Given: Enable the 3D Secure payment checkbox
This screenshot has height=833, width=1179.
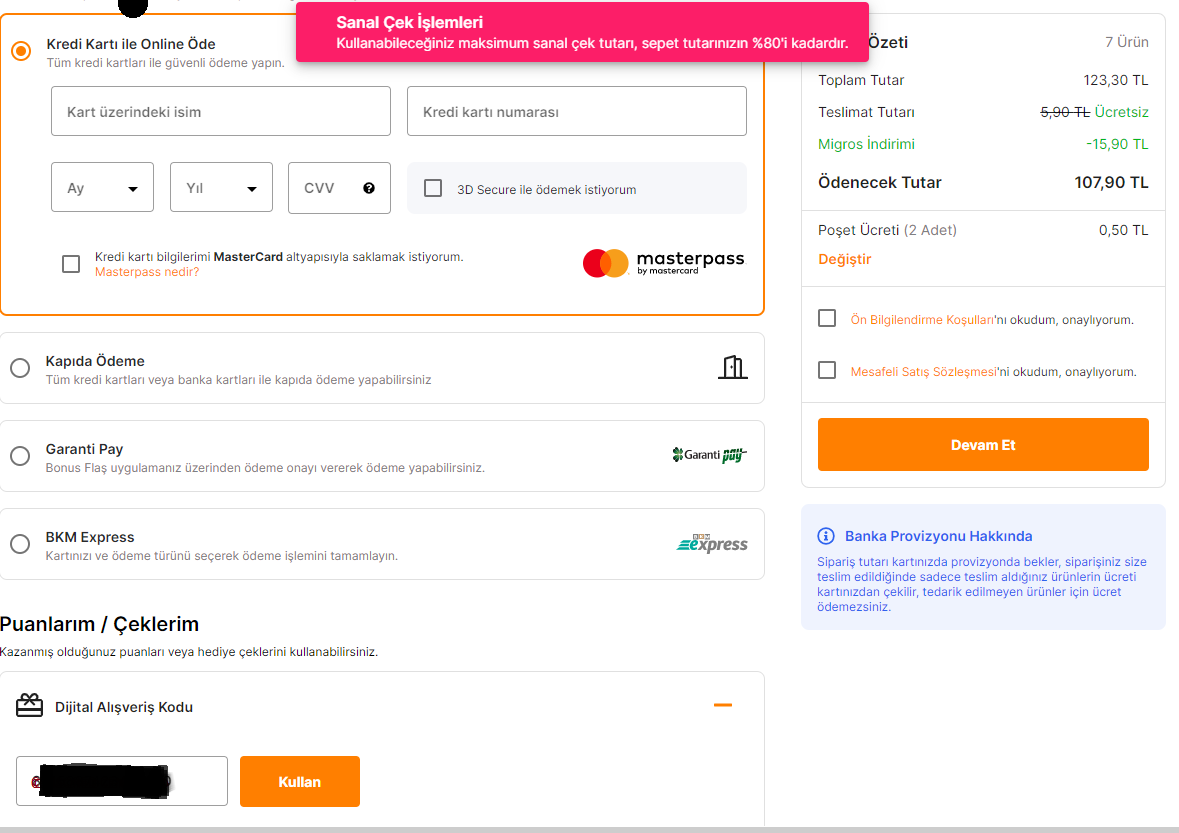Looking at the screenshot, I should (x=433, y=188).
